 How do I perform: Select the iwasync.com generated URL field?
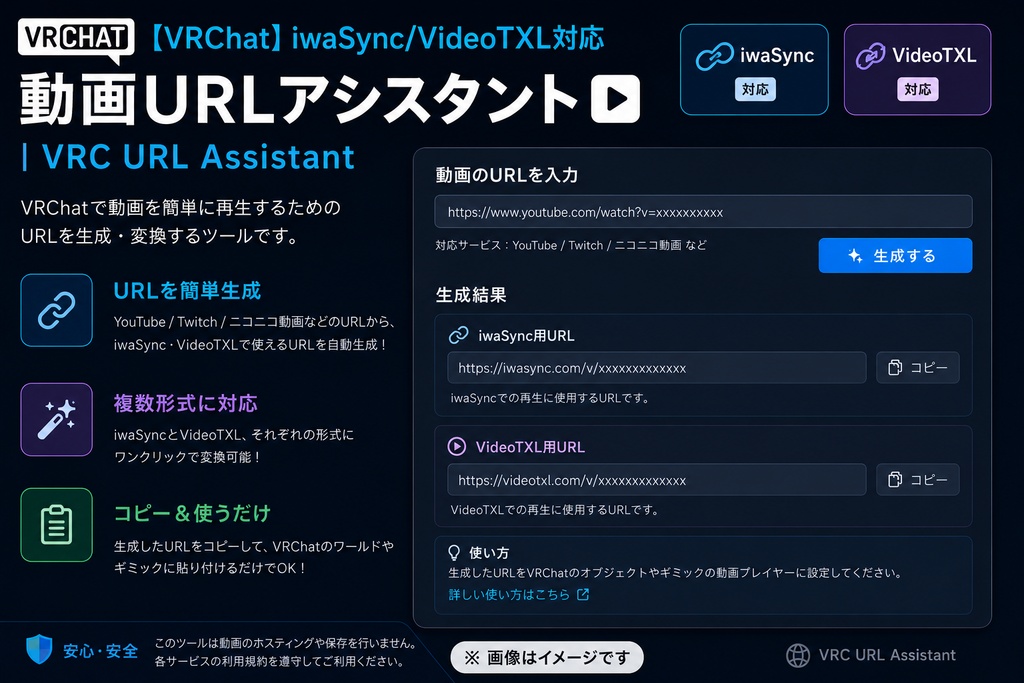657,368
